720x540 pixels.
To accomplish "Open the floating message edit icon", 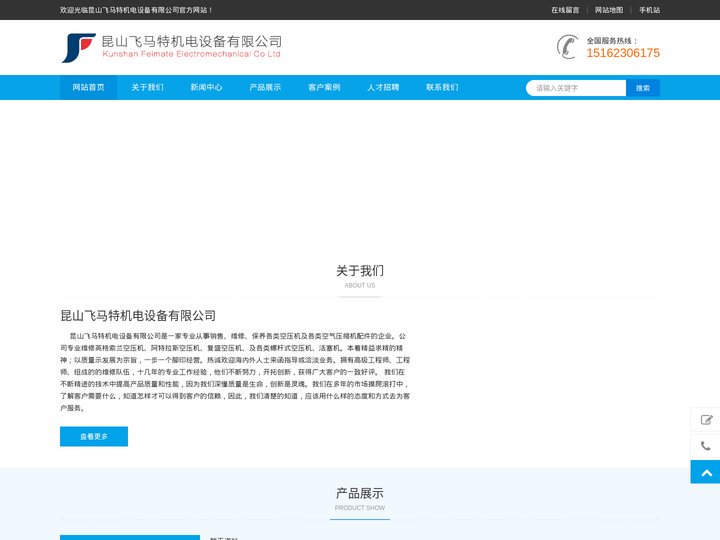I will point(706,420).
